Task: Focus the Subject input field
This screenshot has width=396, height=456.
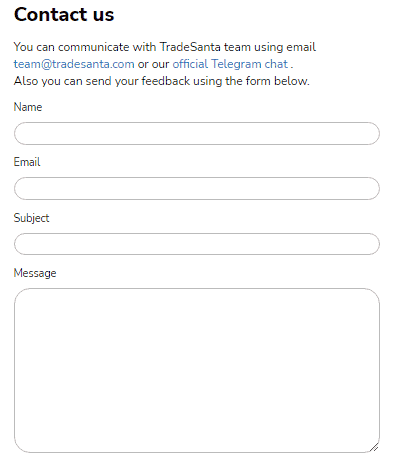Action: tap(197, 244)
